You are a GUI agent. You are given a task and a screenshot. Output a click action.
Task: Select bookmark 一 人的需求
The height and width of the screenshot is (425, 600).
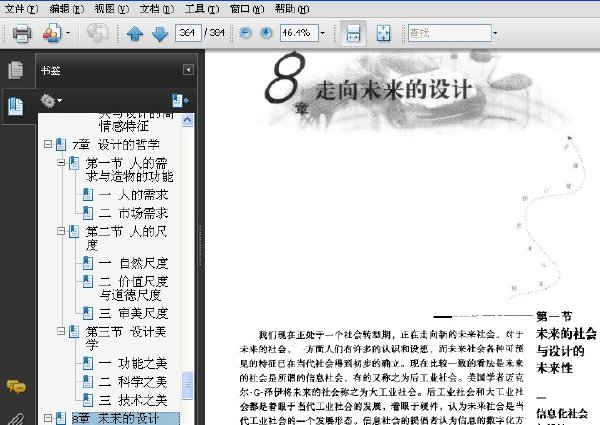coord(133,195)
